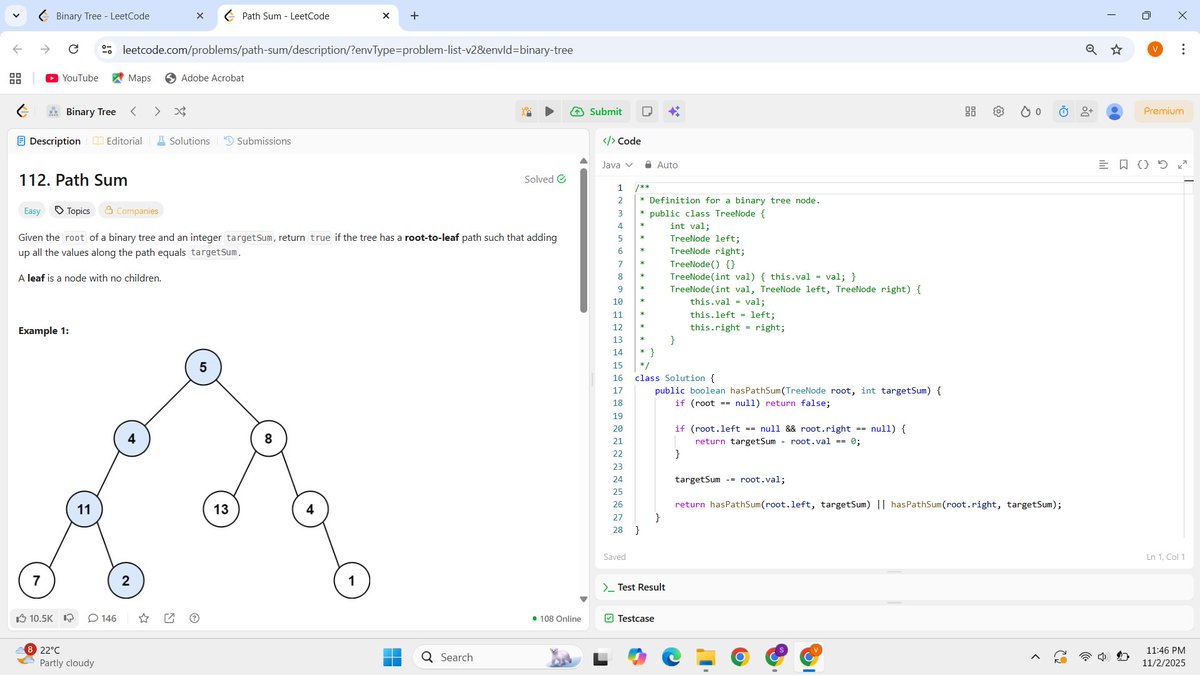This screenshot has width=1200, height=675.
Task: Bookmark this page star in address bar
Action: click(1117, 50)
